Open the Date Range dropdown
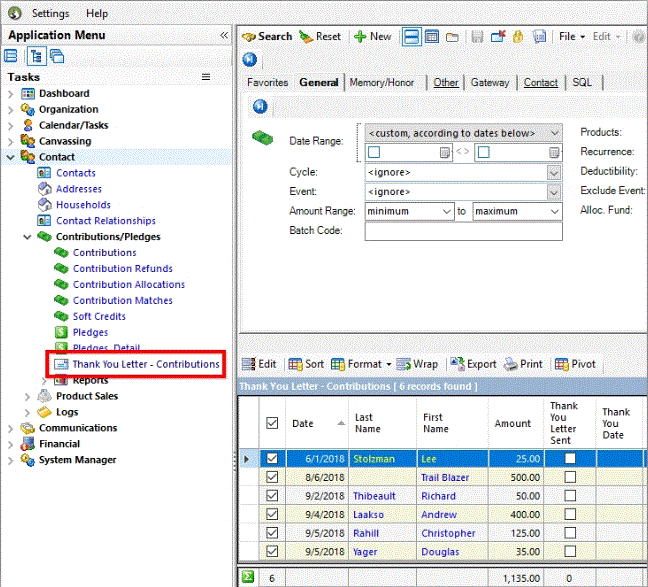This screenshot has width=648, height=587. point(554,133)
